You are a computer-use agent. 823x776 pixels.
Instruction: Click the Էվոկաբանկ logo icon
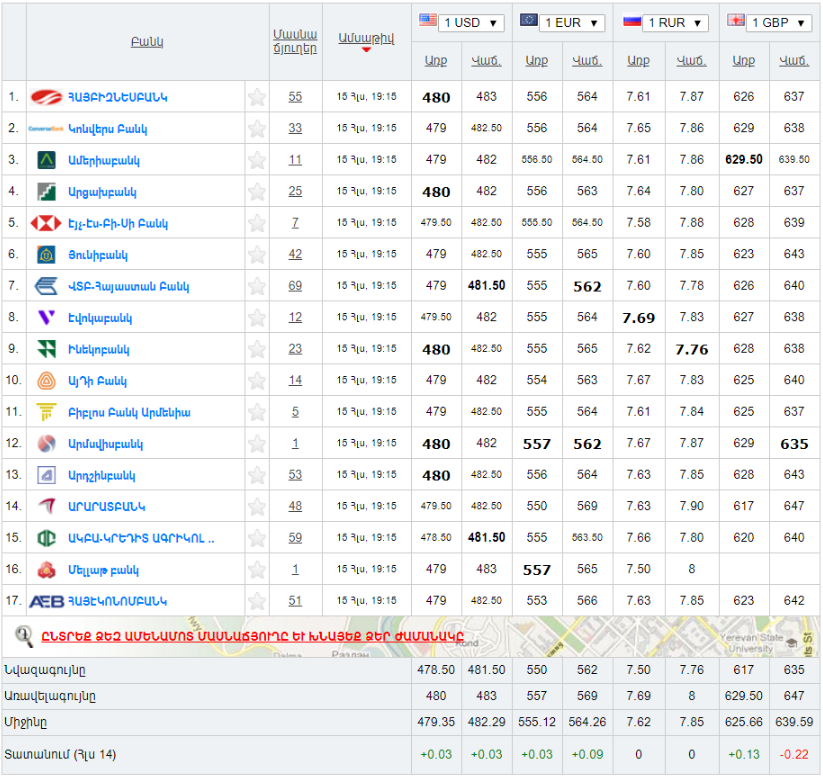46,318
